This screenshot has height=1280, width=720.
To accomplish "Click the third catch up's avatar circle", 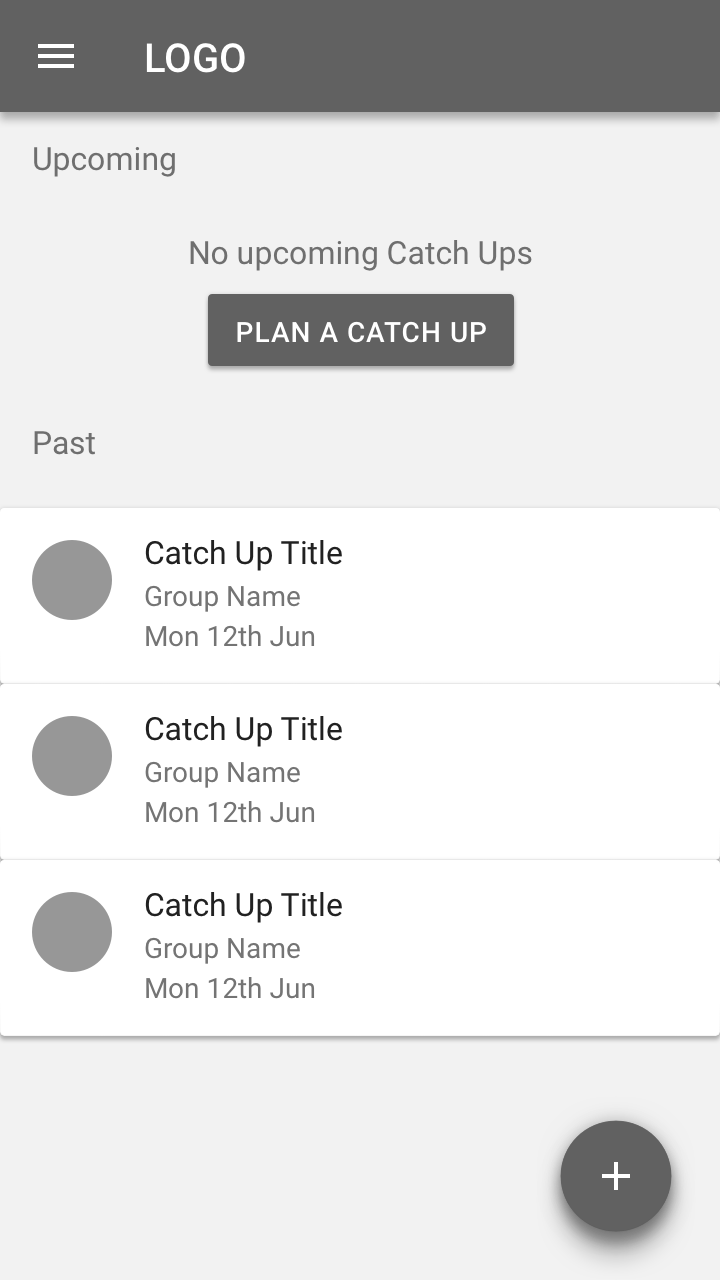I will [x=72, y=932].
